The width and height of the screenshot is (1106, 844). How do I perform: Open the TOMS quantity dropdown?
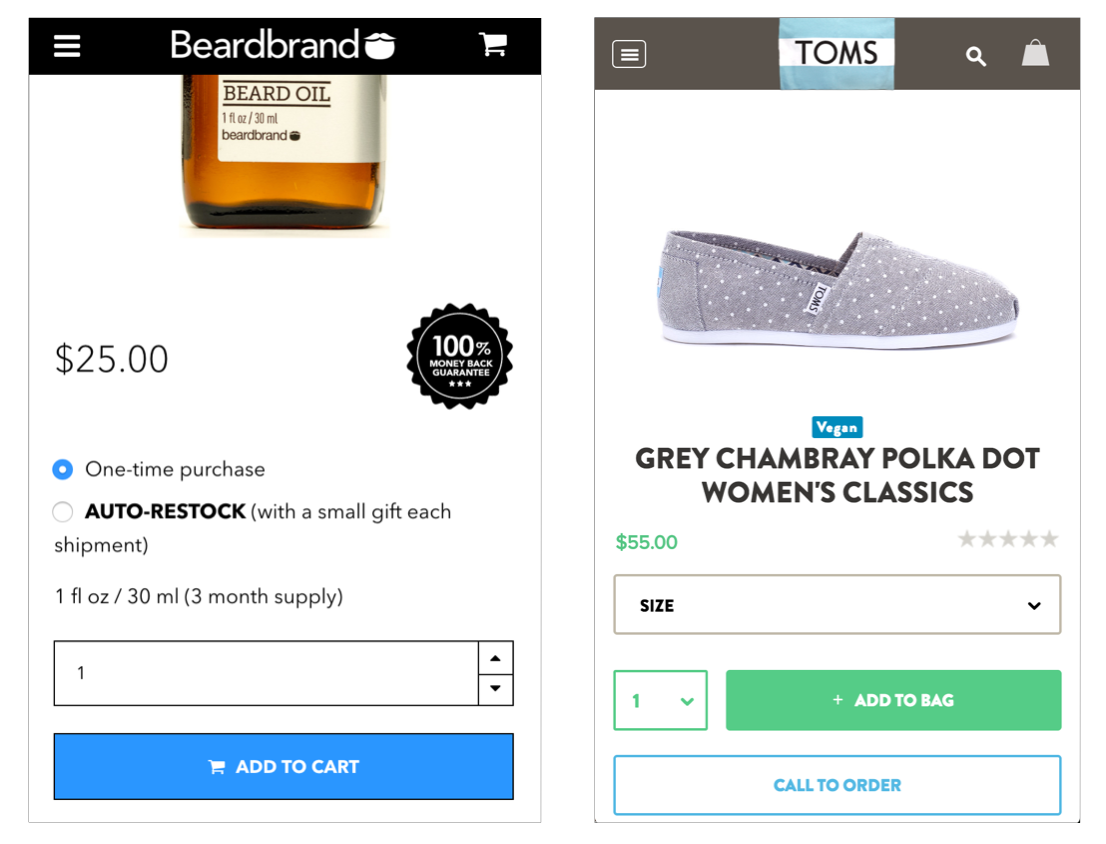click(660, 700)
